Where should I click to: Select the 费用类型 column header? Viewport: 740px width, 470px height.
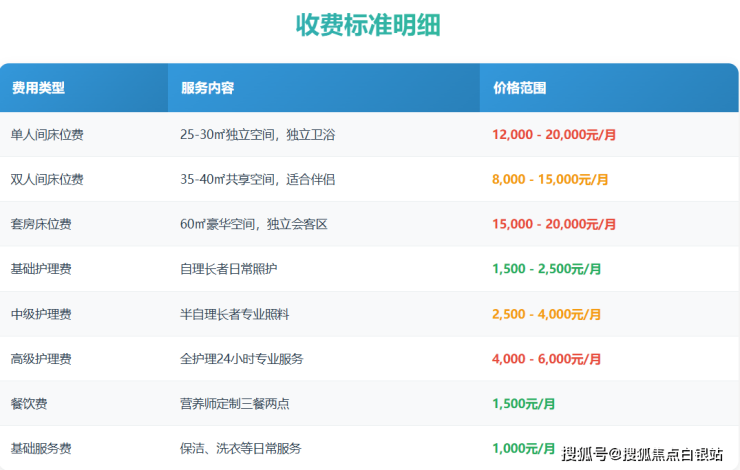[x=38, y=88]
